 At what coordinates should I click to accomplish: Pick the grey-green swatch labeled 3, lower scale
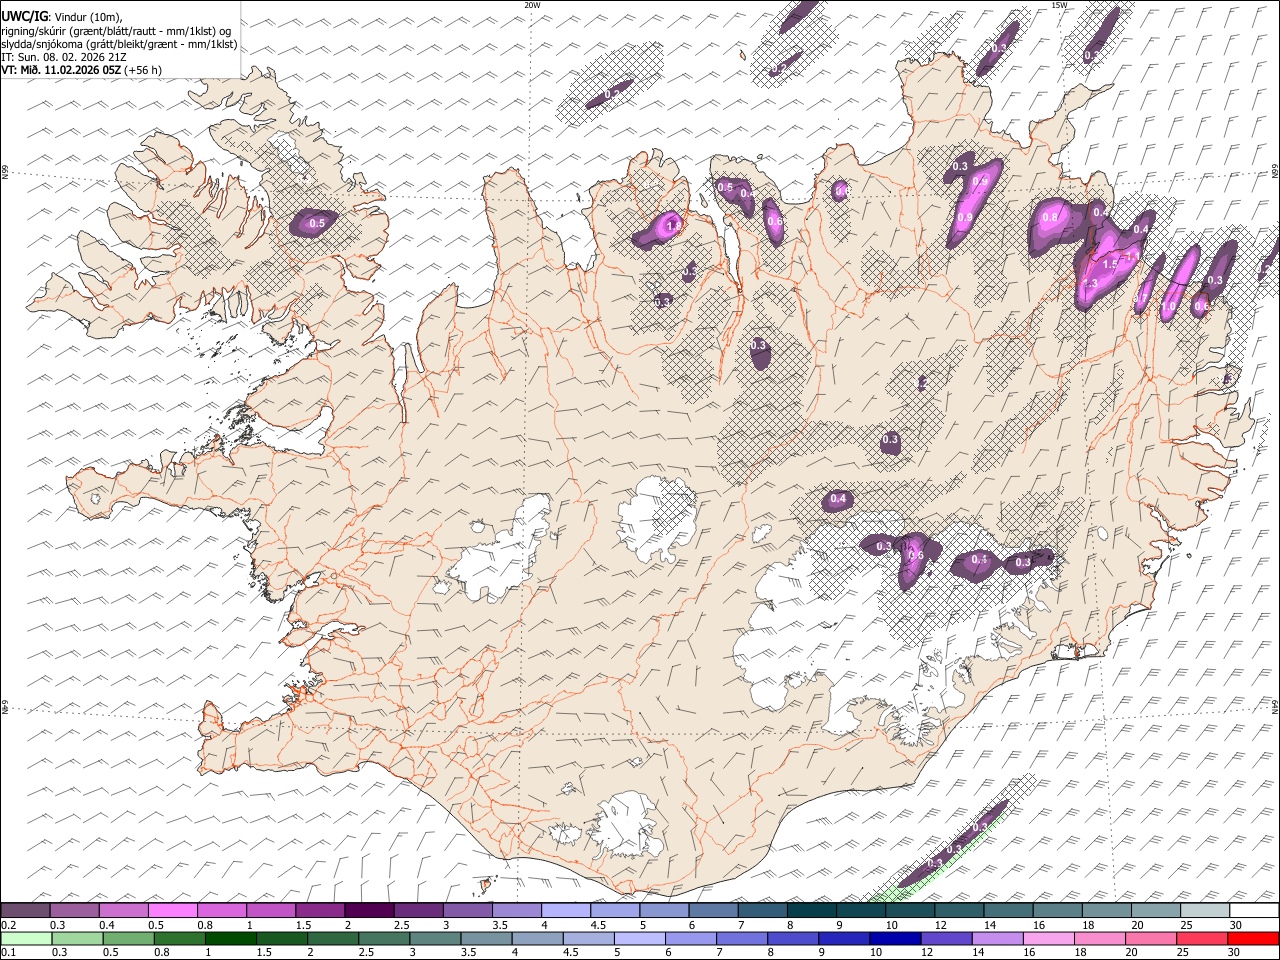point(436,938)
